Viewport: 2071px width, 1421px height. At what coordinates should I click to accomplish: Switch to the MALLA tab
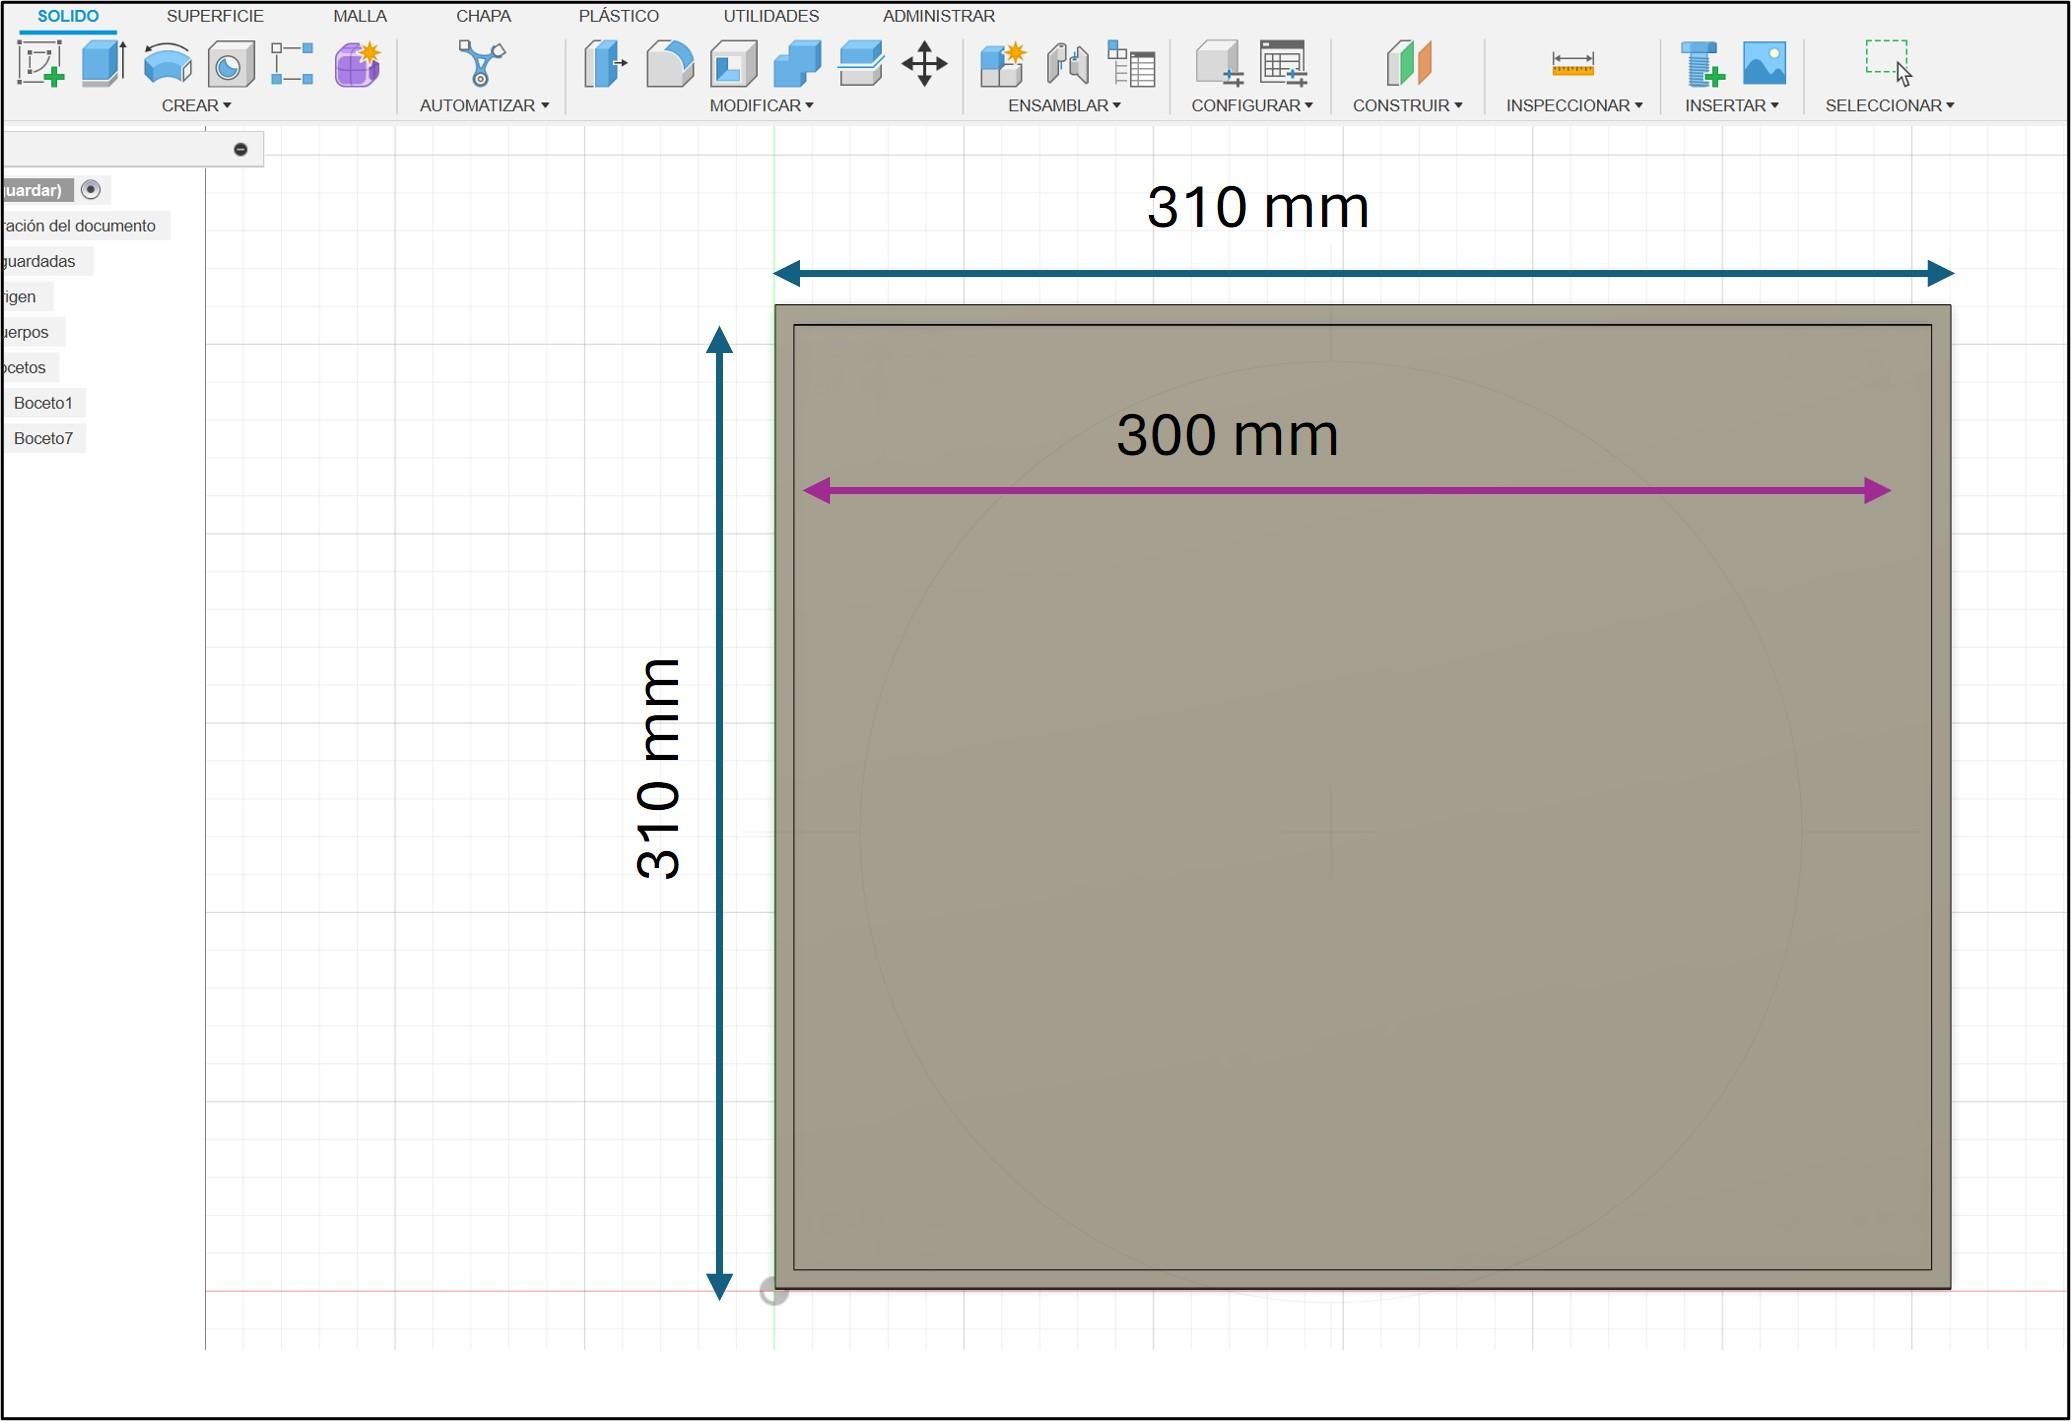click(360, 16)
